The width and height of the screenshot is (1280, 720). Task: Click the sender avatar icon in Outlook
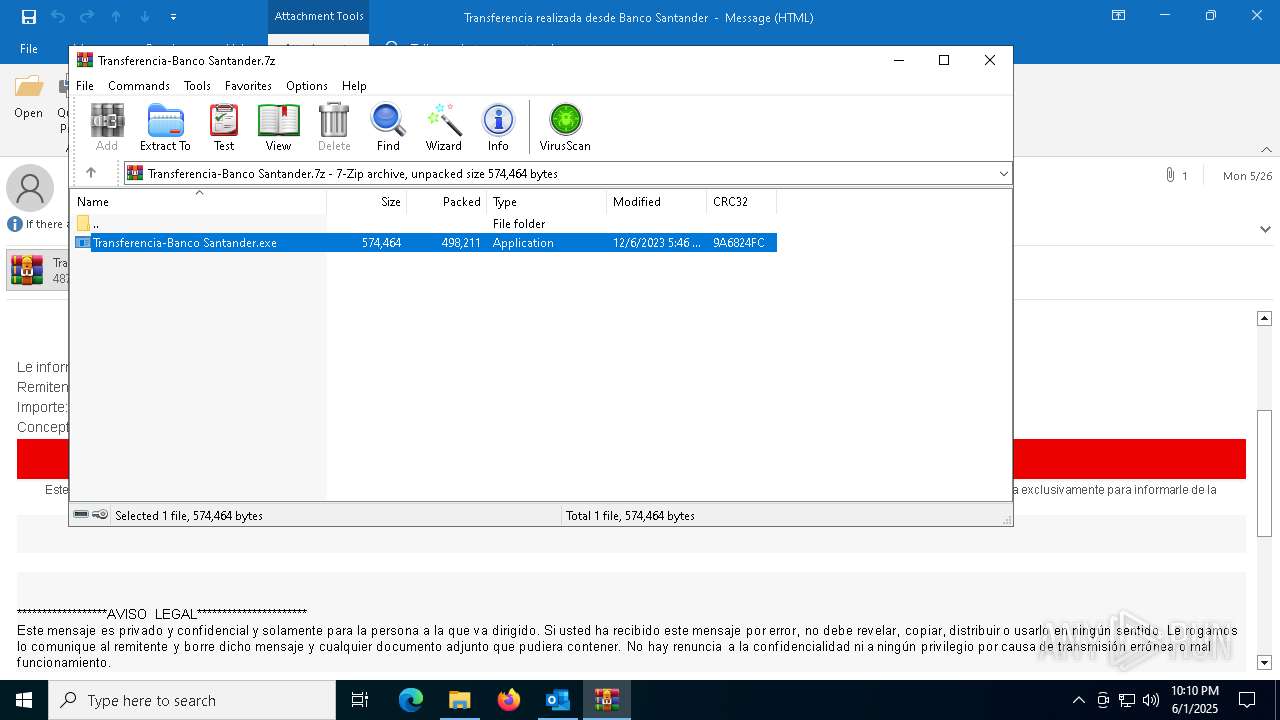[x=30, y=188]
